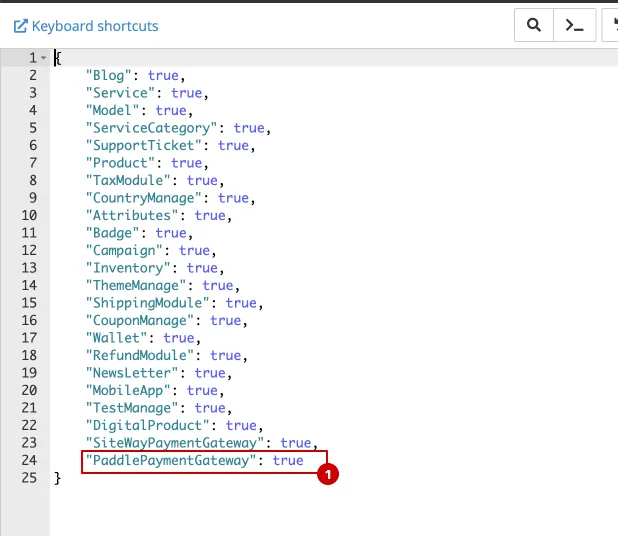Click the closing brace on line 25
The width and height of the screenshot is (618, 536).
point(58,478)
